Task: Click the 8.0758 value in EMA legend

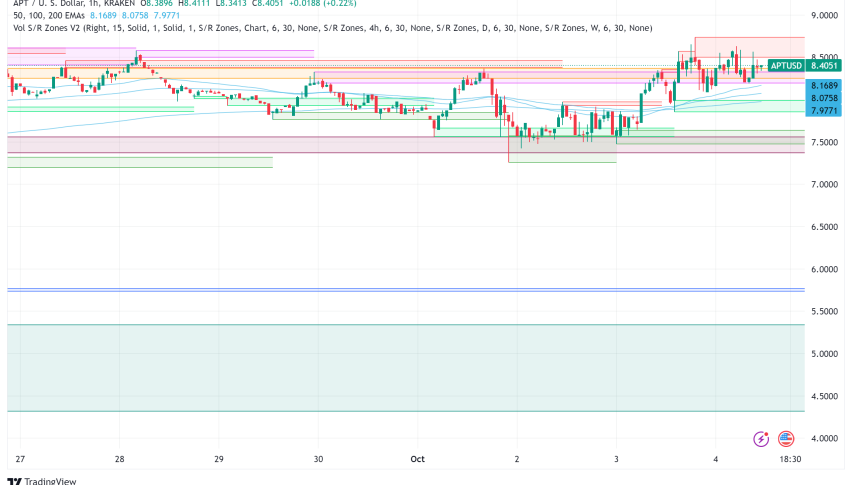Action: [x=135, y=15]
